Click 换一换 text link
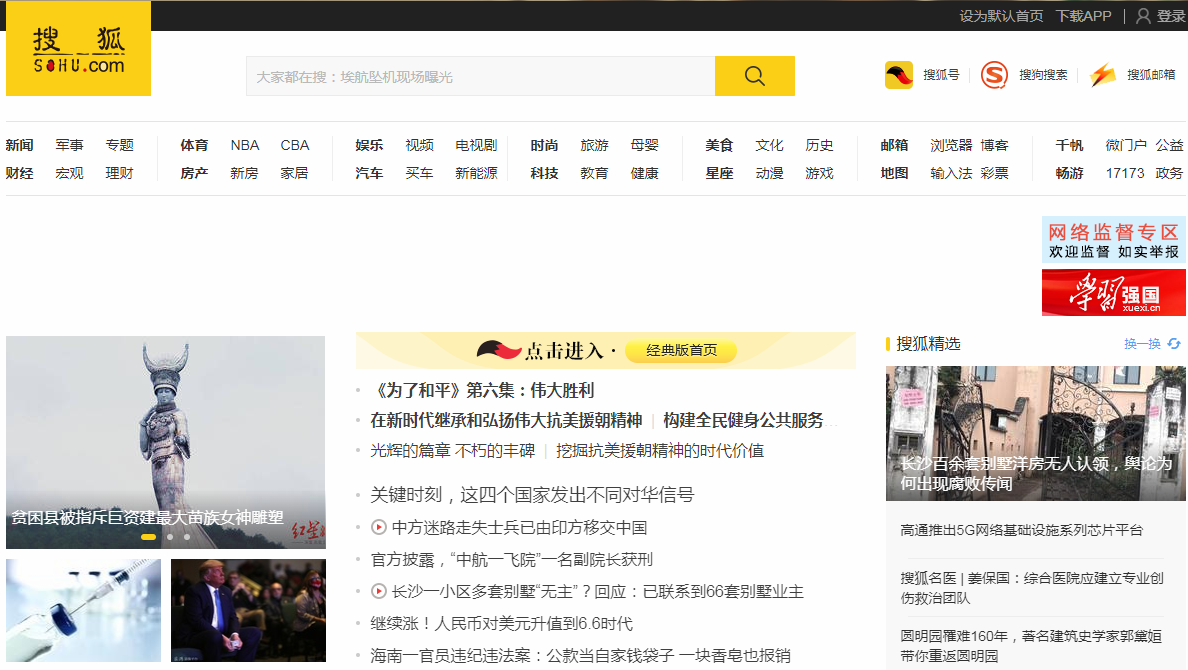The image size is (1188, 670). pyautogui.click(x=1143, y=344)
